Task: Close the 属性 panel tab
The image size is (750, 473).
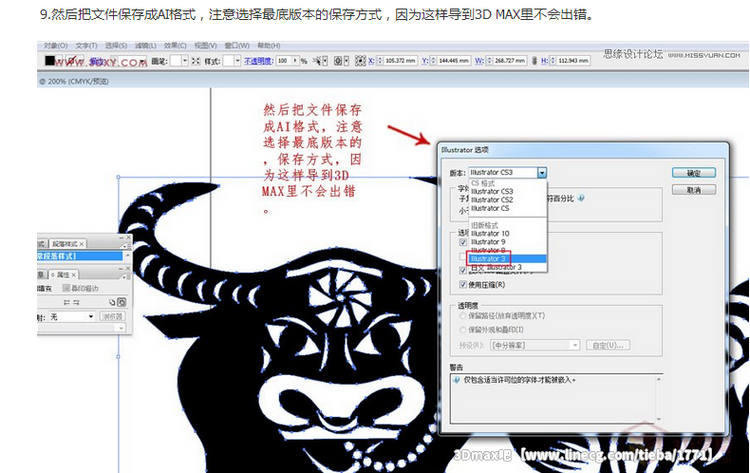Action: tap(74, 275)
